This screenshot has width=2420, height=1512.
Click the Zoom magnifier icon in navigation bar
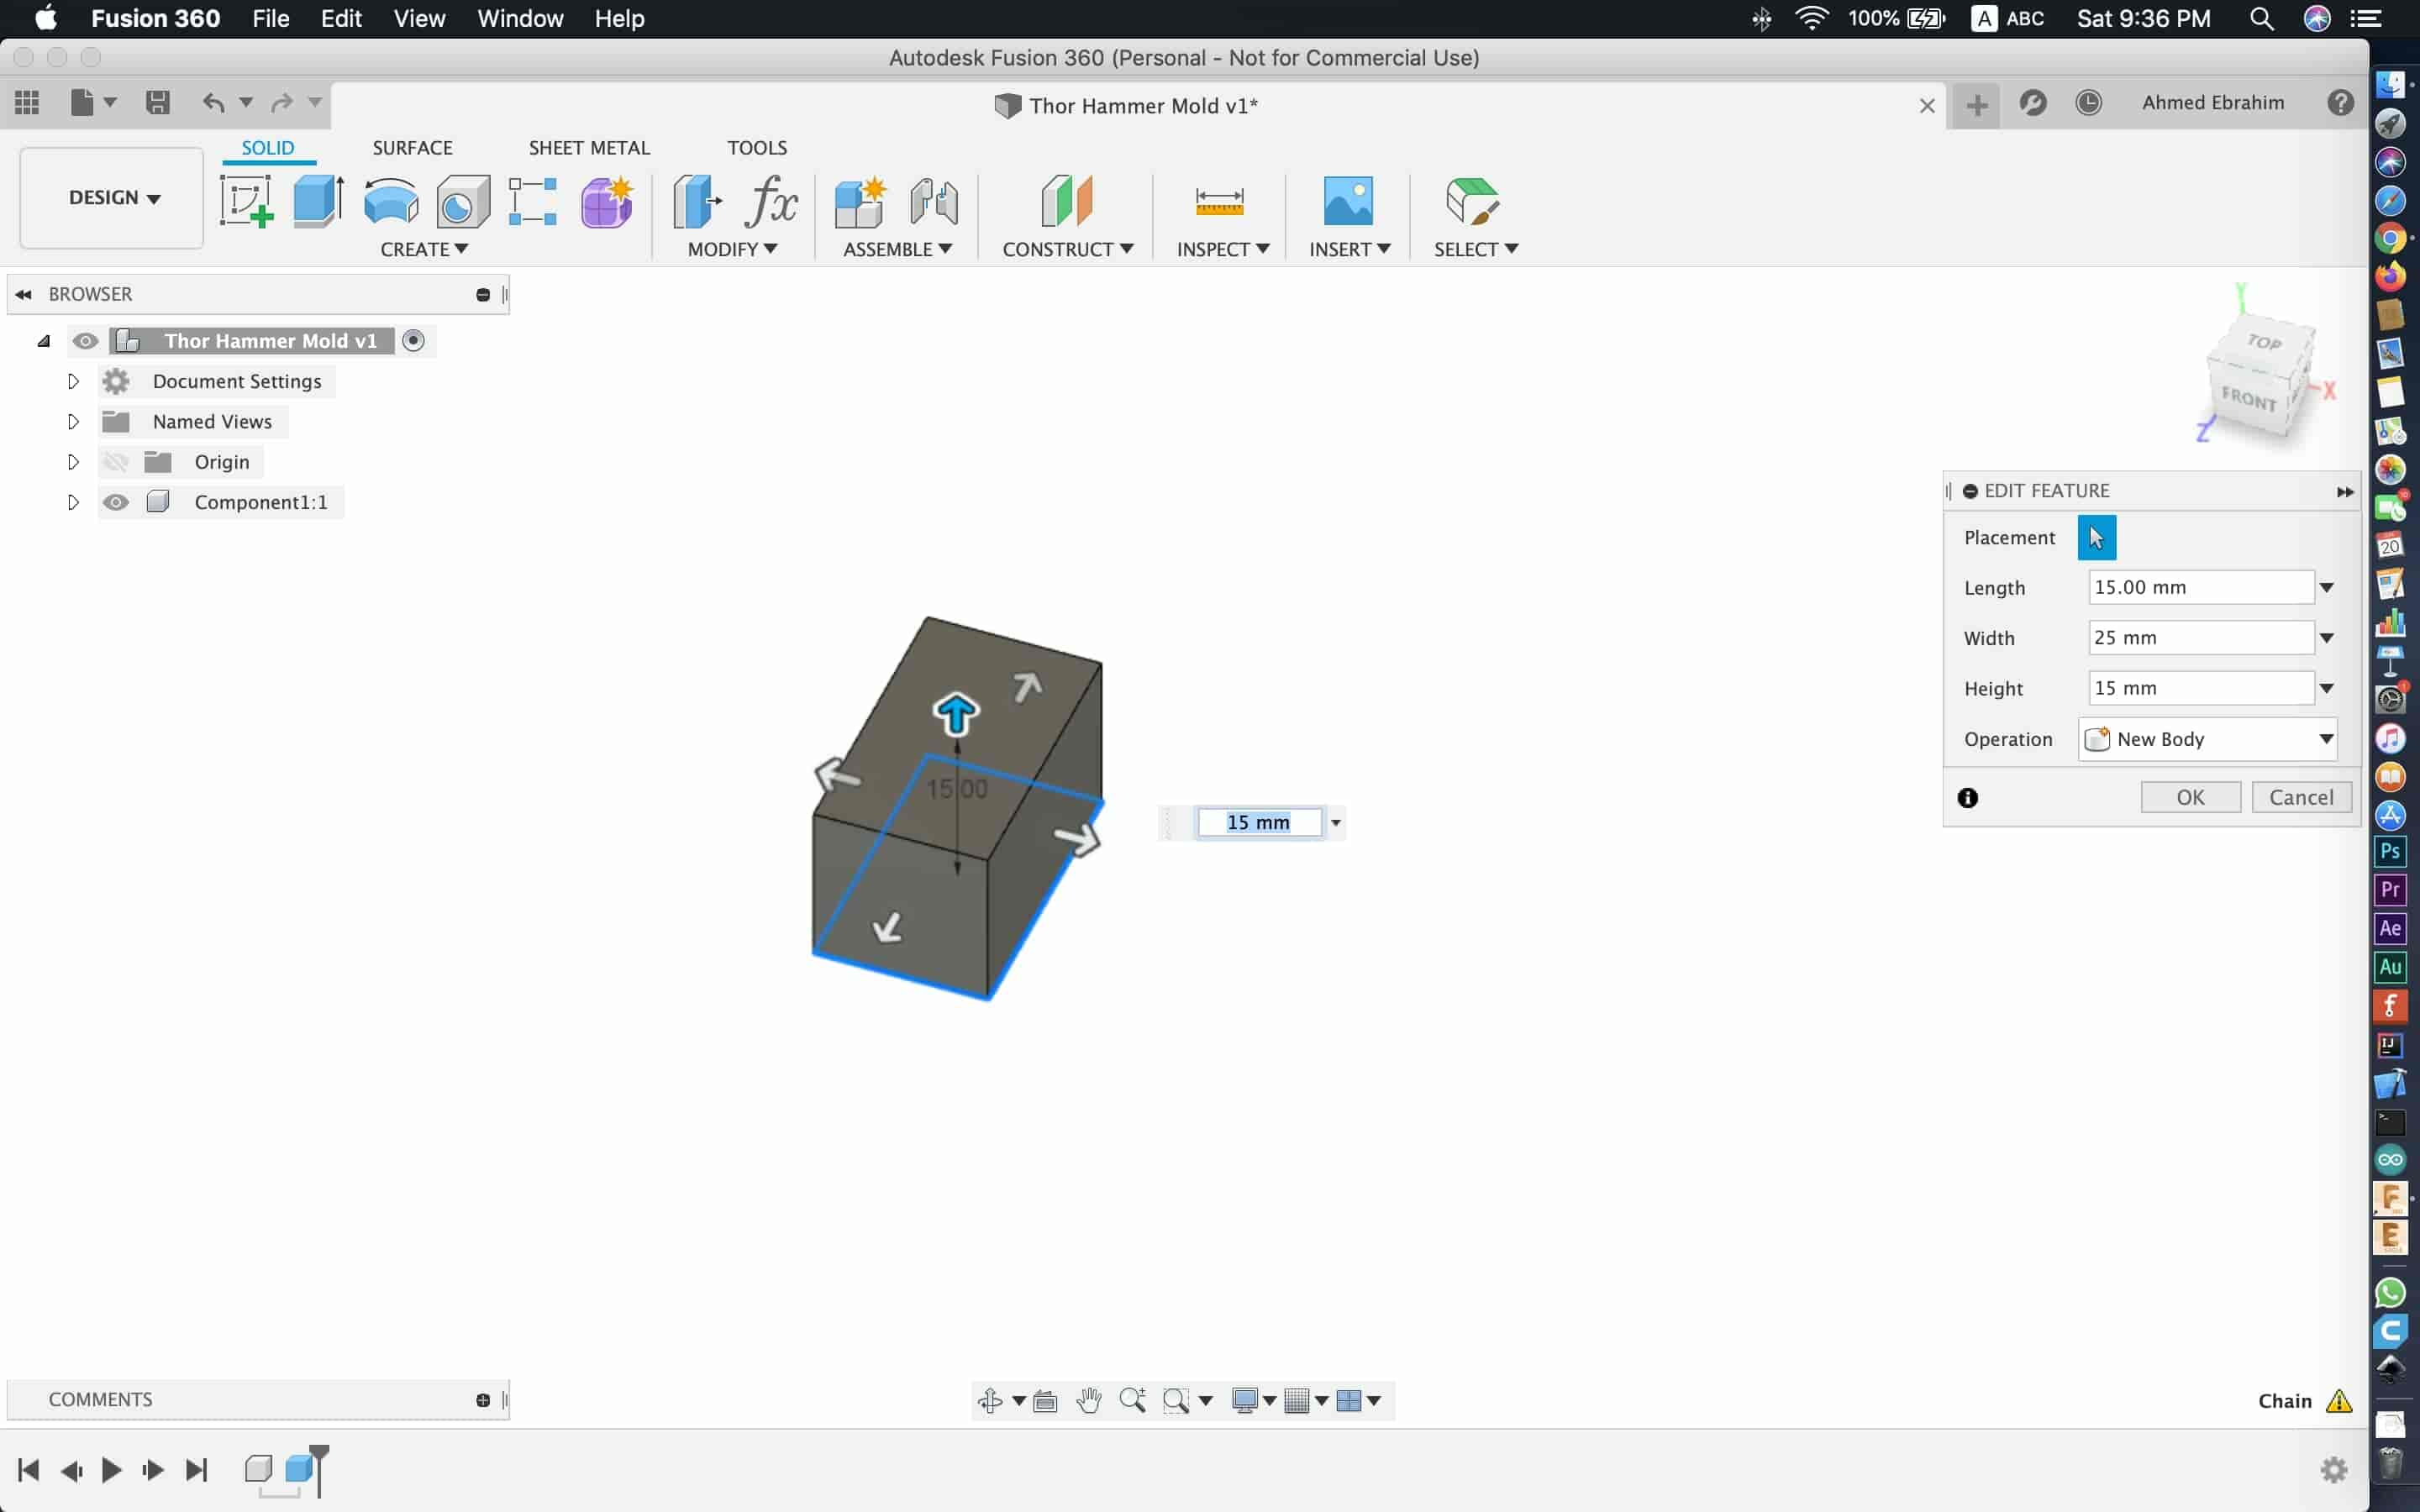(x=1132, y=1400)
